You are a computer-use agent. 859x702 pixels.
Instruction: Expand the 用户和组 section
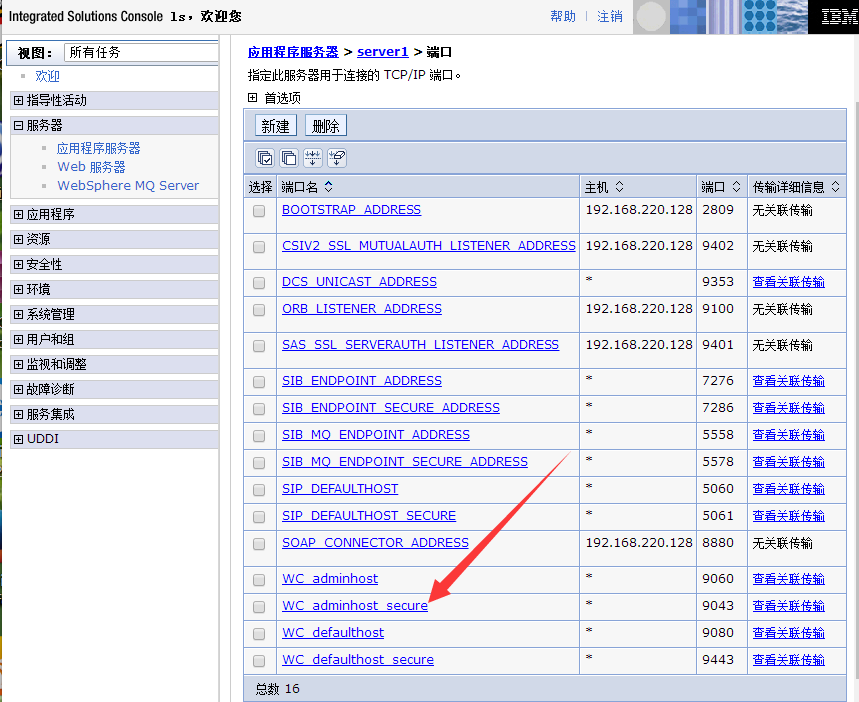(x=19, y=340)
